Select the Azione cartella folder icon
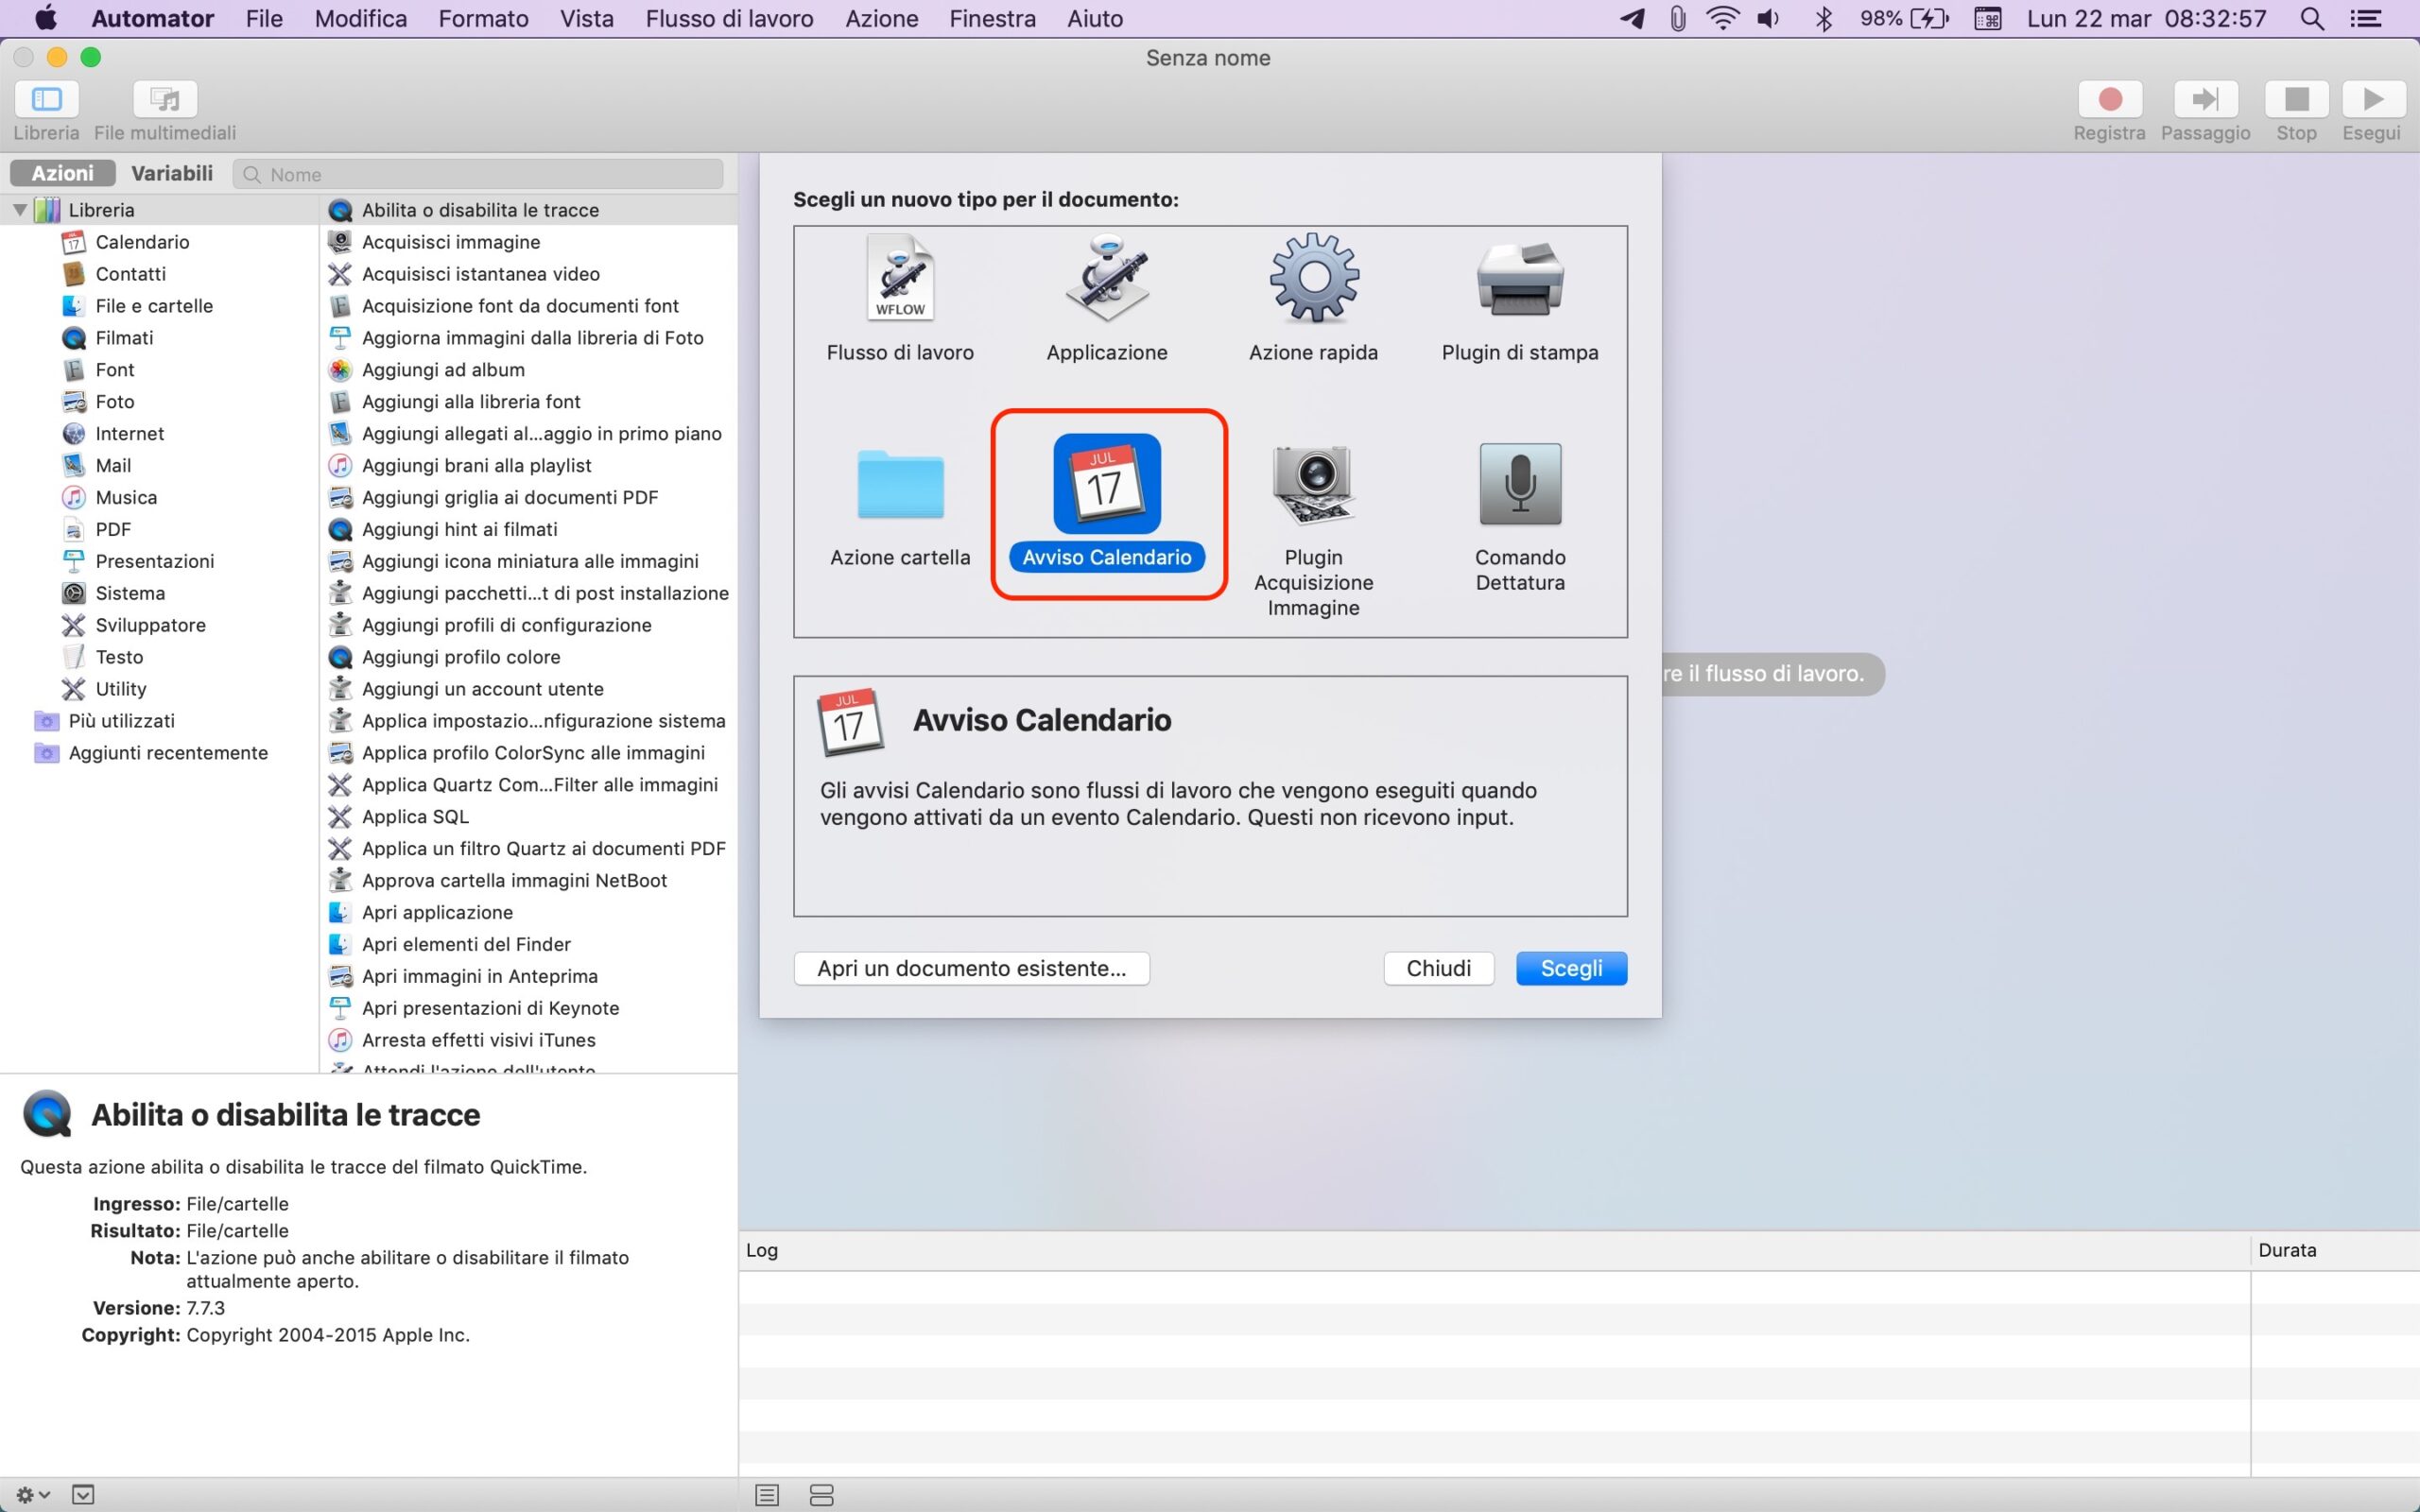This screenshot has height=1512, width=2420. pyautogui.click(x=900, y=485)
